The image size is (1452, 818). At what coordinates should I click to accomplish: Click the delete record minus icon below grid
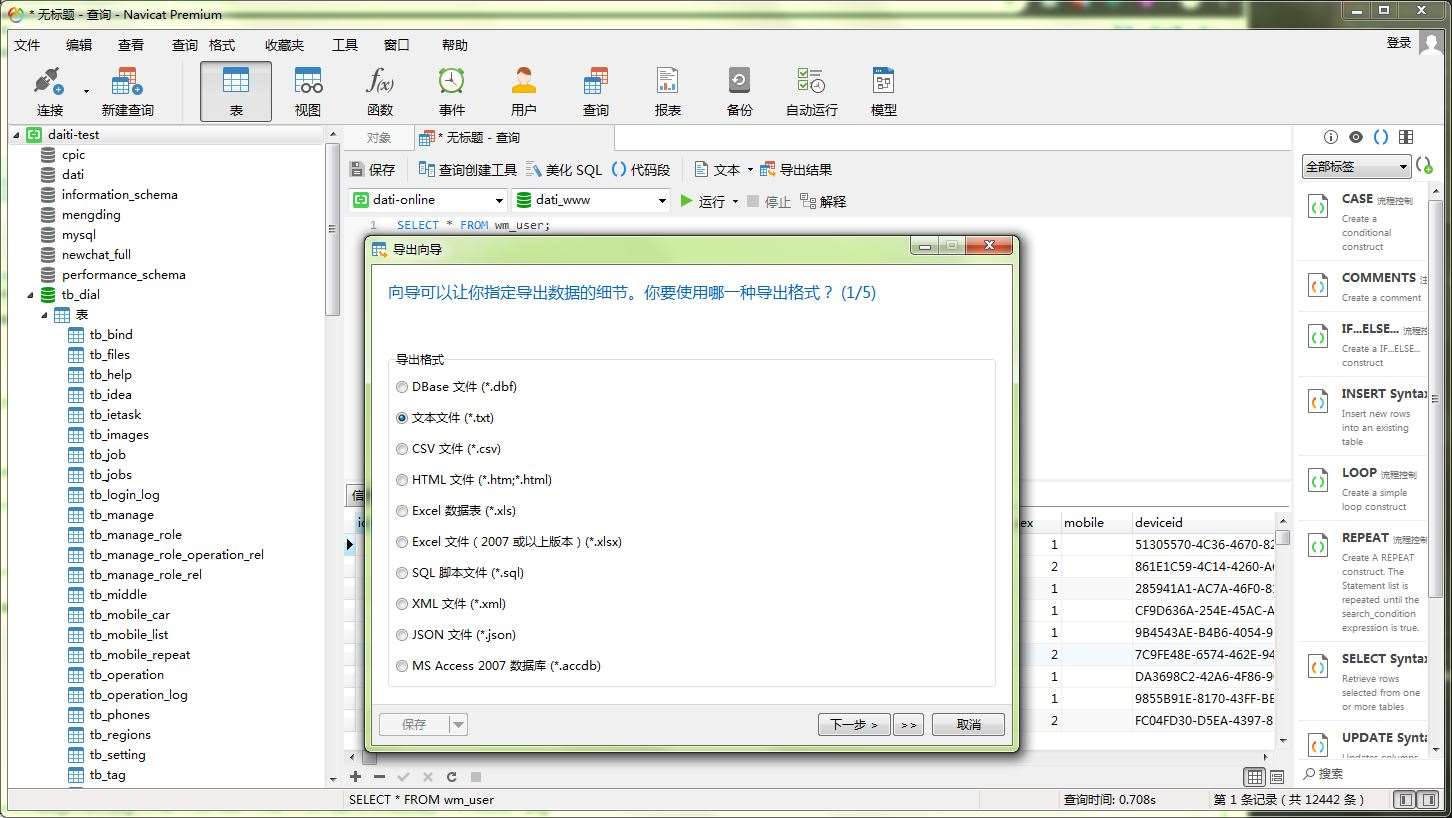tap(379, 776)
